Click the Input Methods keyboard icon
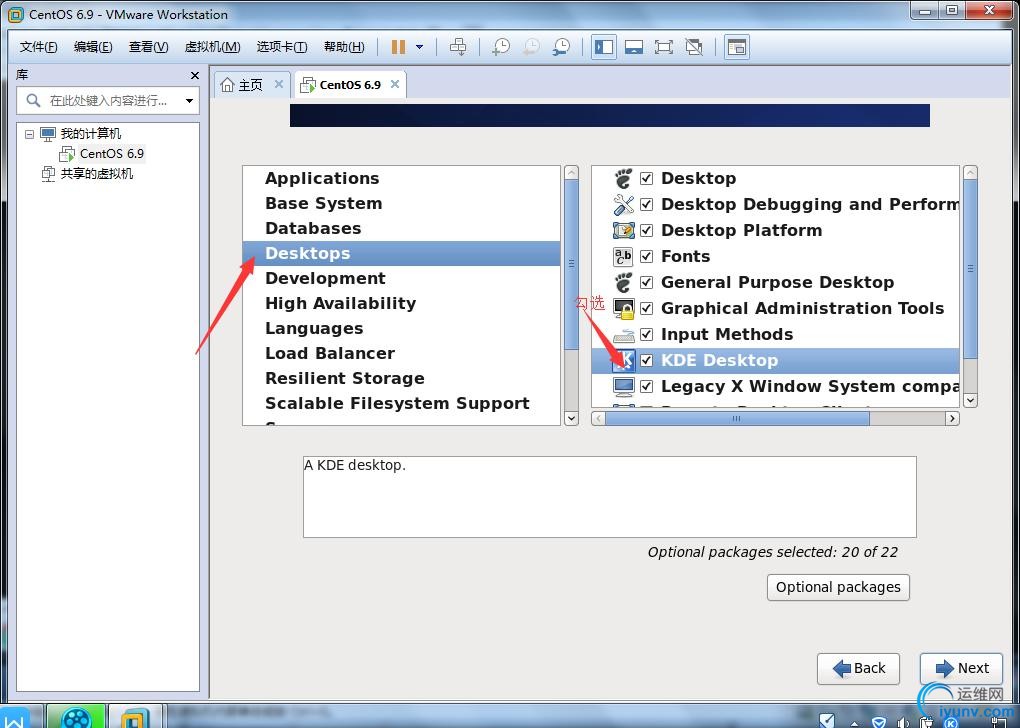The width and height of the screenshot is (1020, 728). point(623,335)
